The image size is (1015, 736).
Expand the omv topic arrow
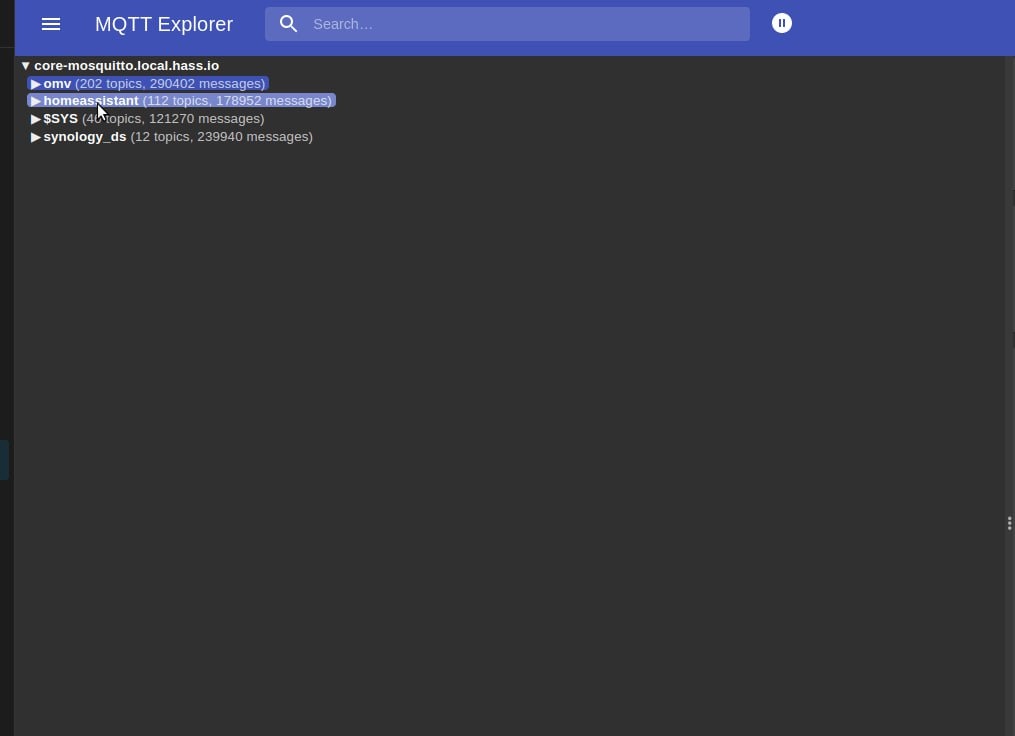click(x=36, y=84)
